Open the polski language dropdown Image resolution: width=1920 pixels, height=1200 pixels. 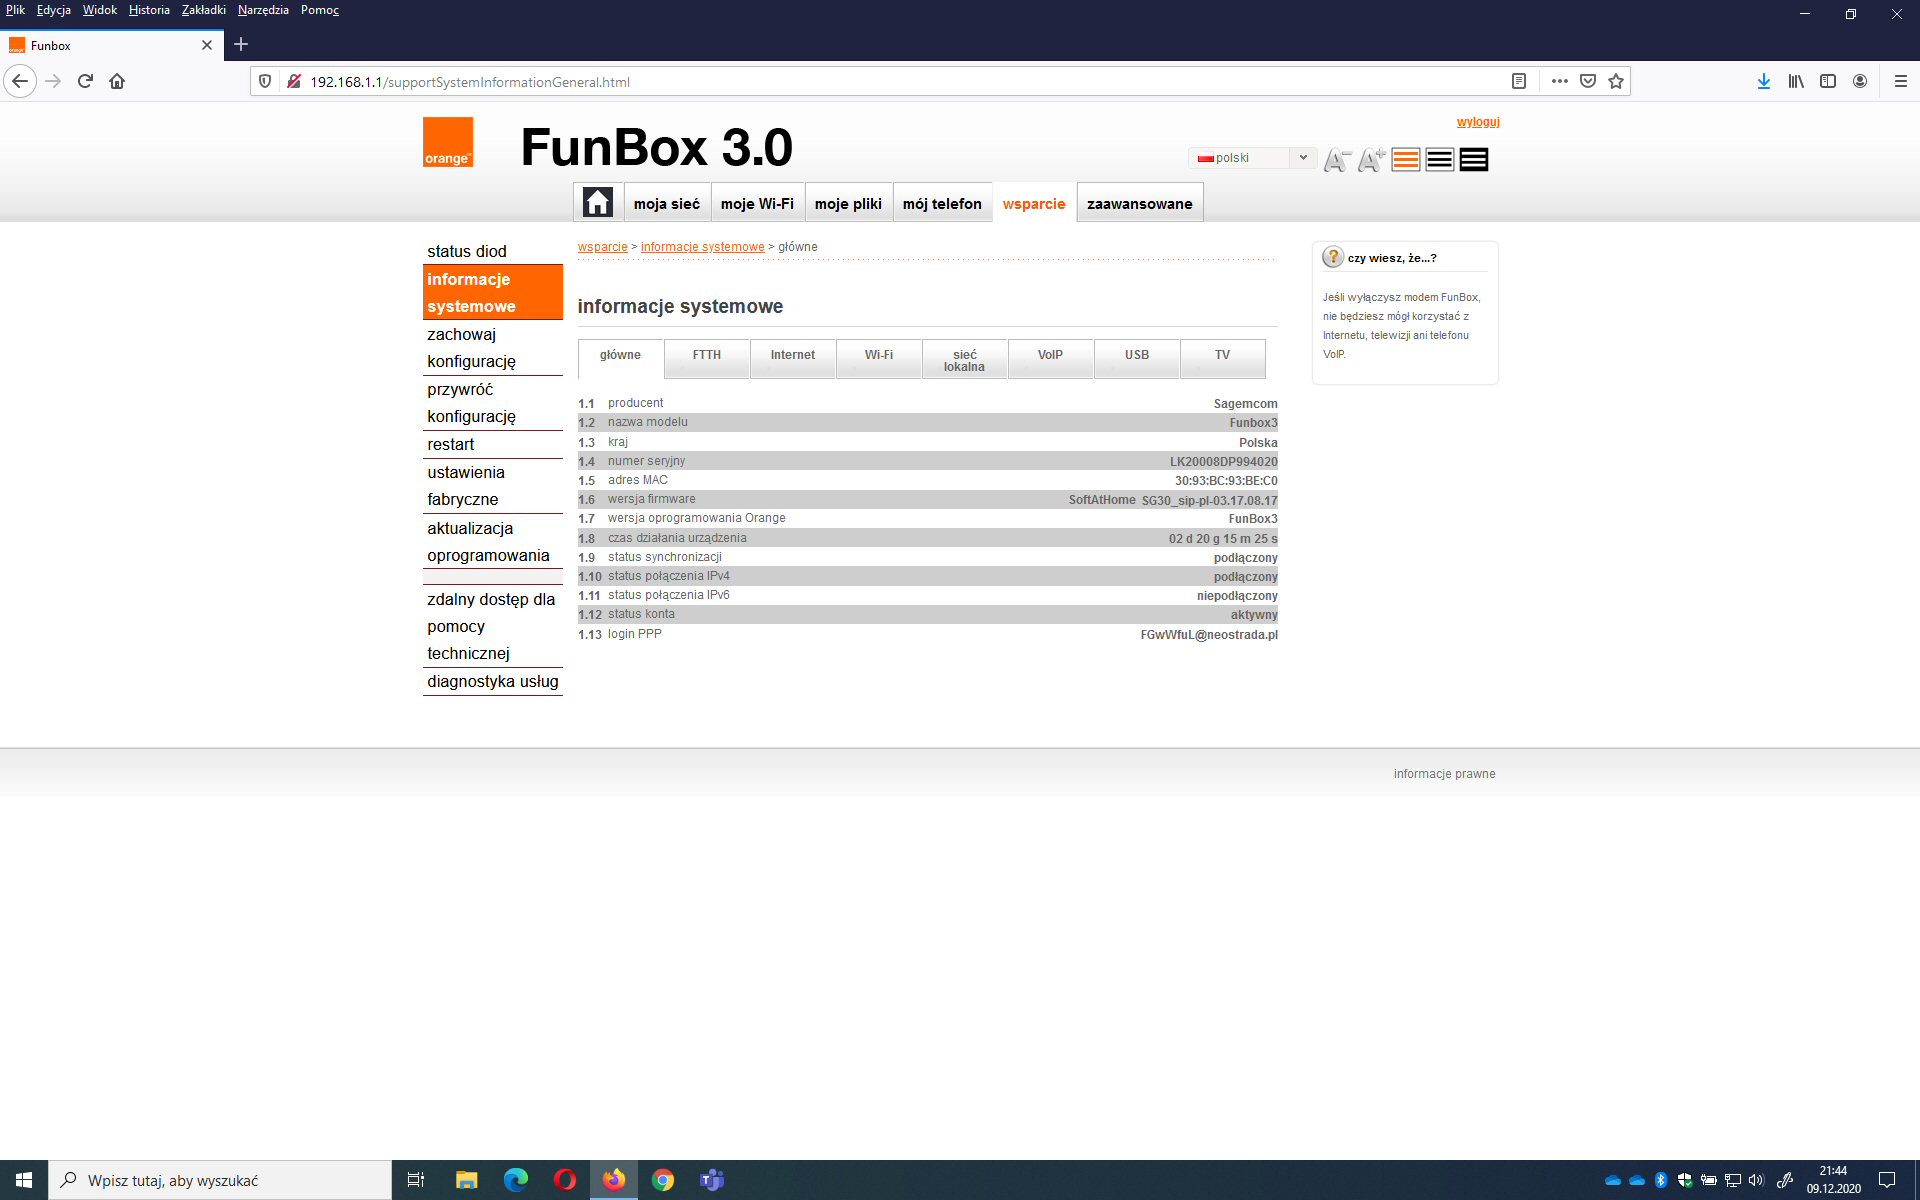[x=1252, y=158]
